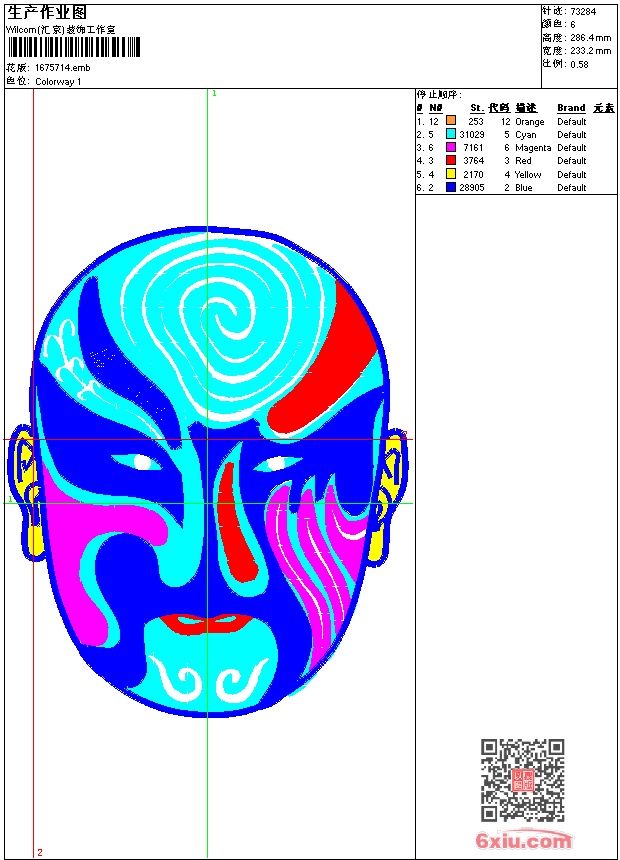Select the 'Colorway 1' text
620x860 pixels.
(58, 82)
